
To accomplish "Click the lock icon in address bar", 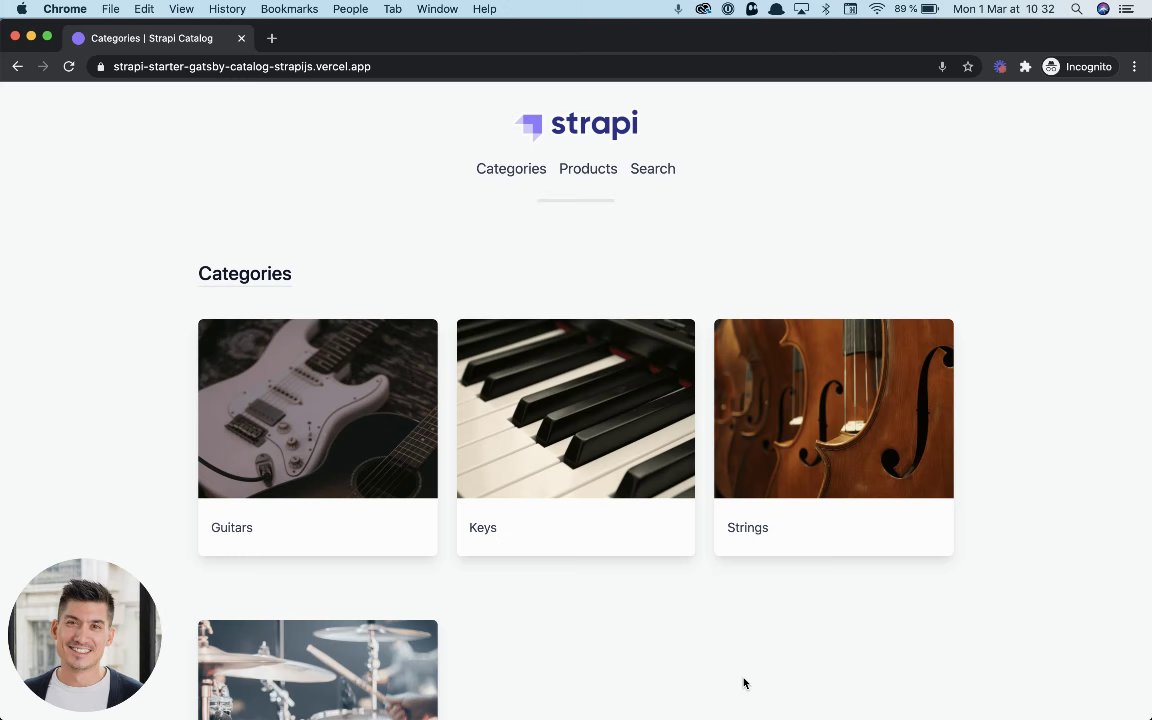I will point(101,67).
